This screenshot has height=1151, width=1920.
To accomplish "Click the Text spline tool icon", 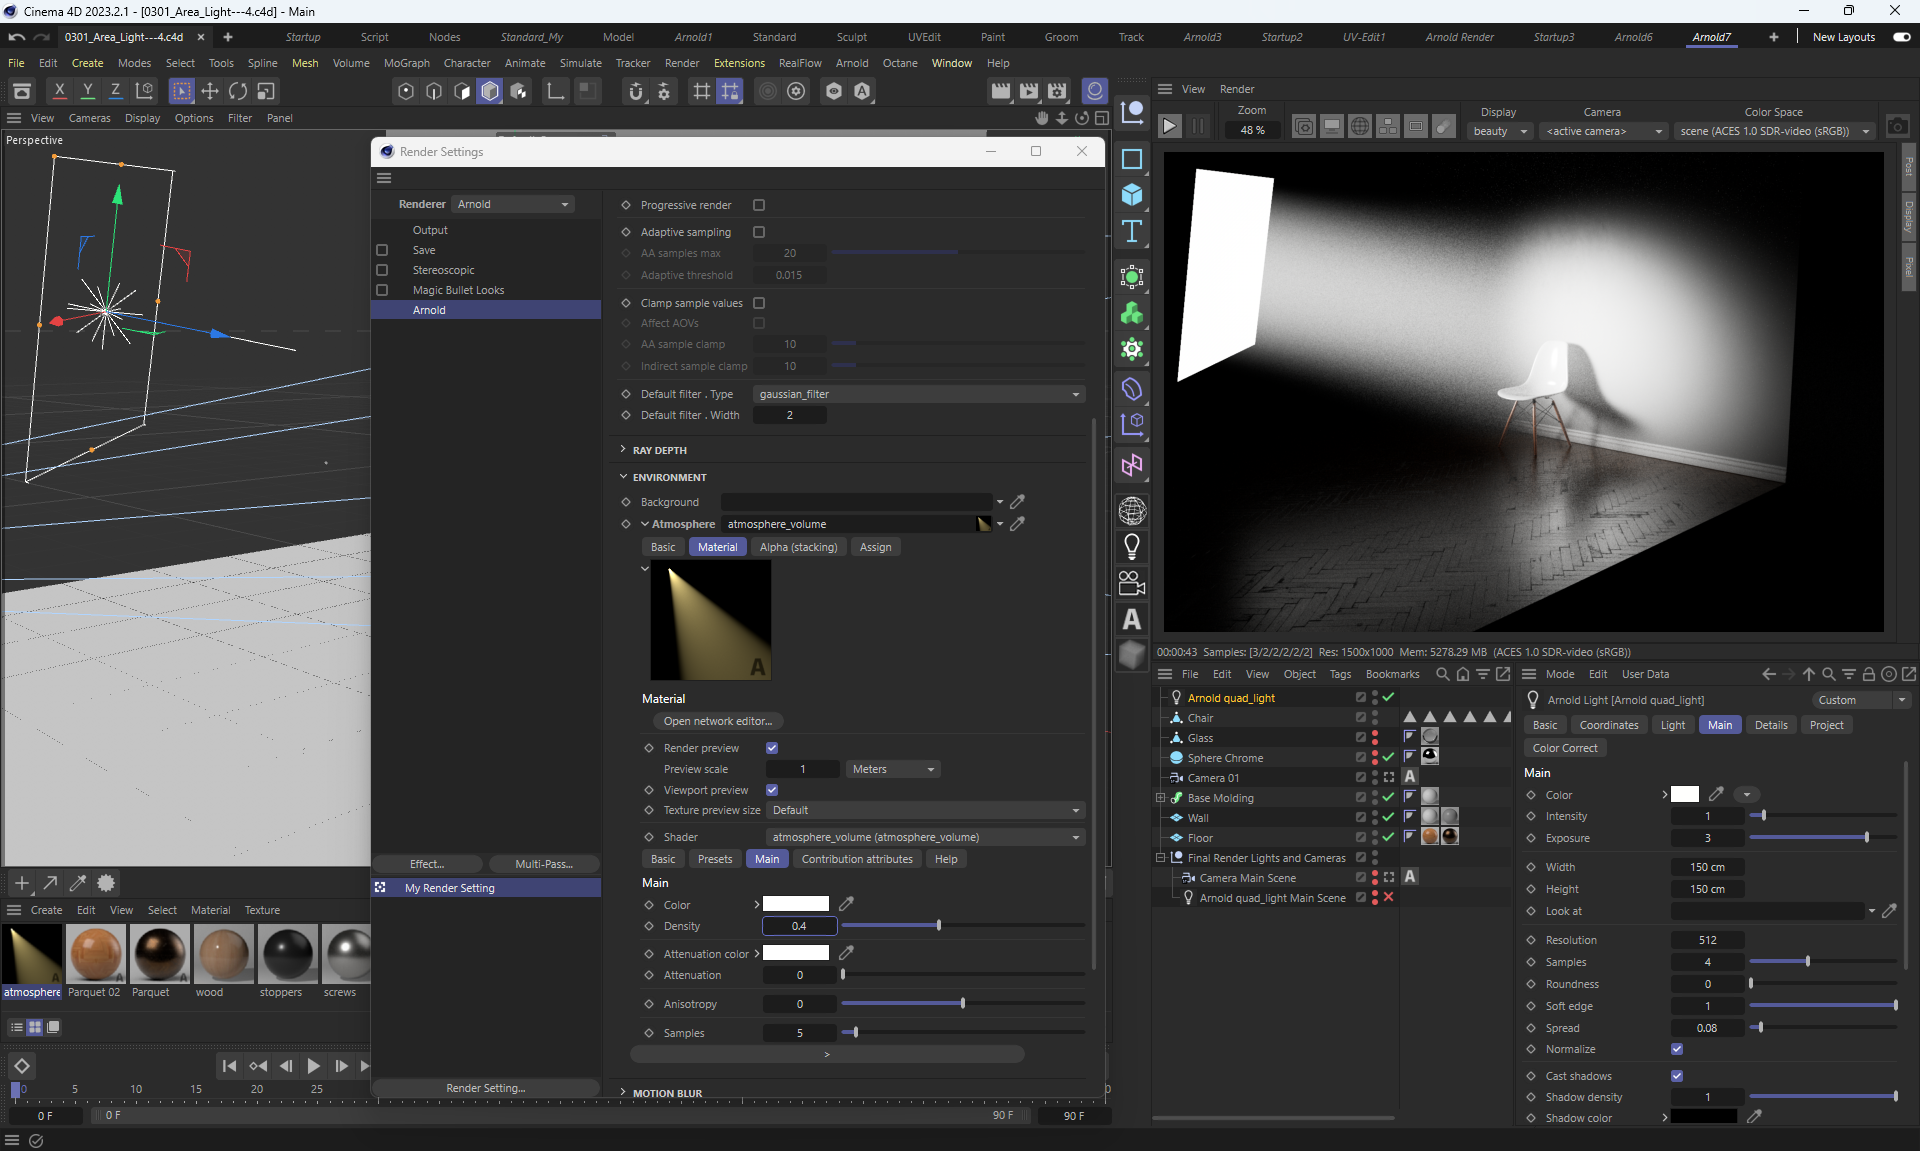I will pyautogui.click(x=1132, y=232).
